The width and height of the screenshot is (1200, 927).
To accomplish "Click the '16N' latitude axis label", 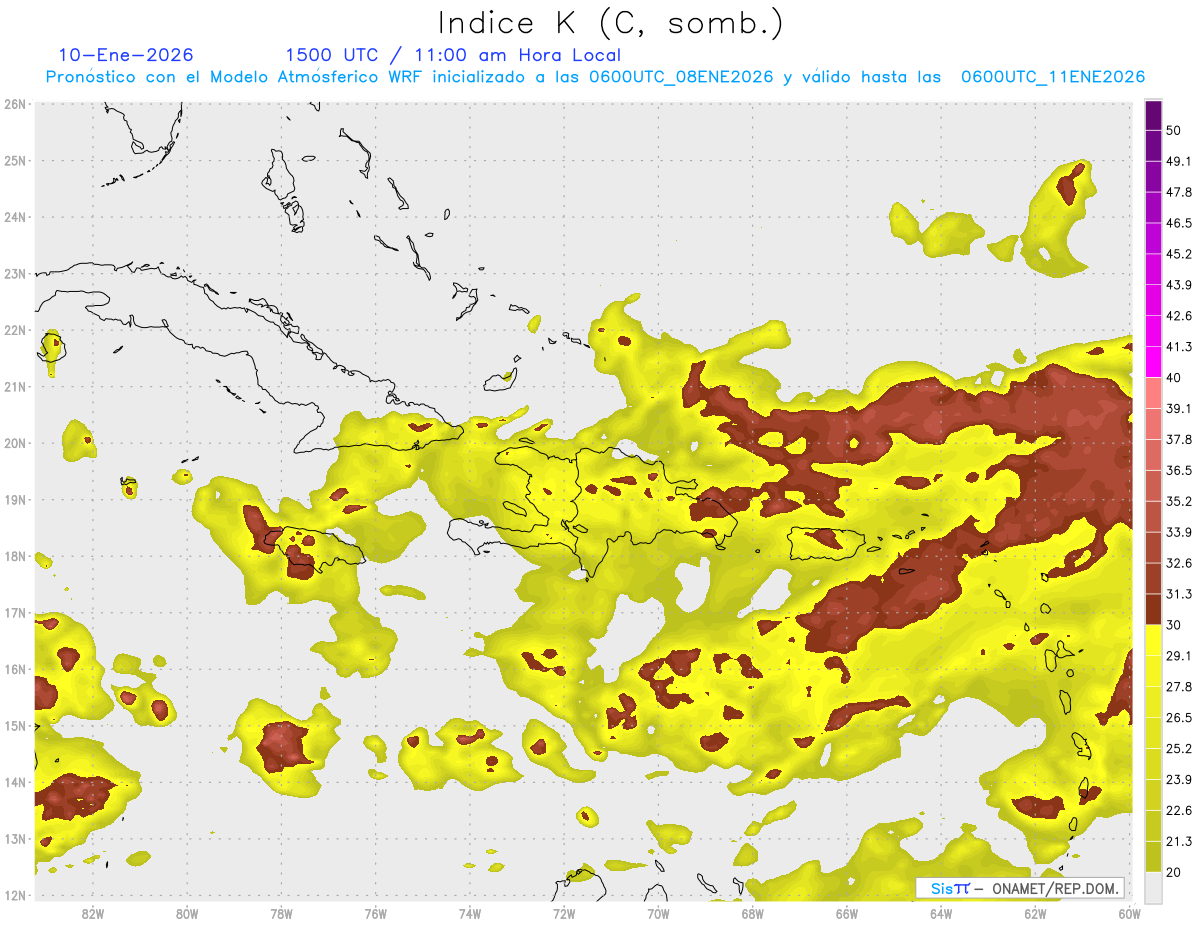I will [15, 669].
